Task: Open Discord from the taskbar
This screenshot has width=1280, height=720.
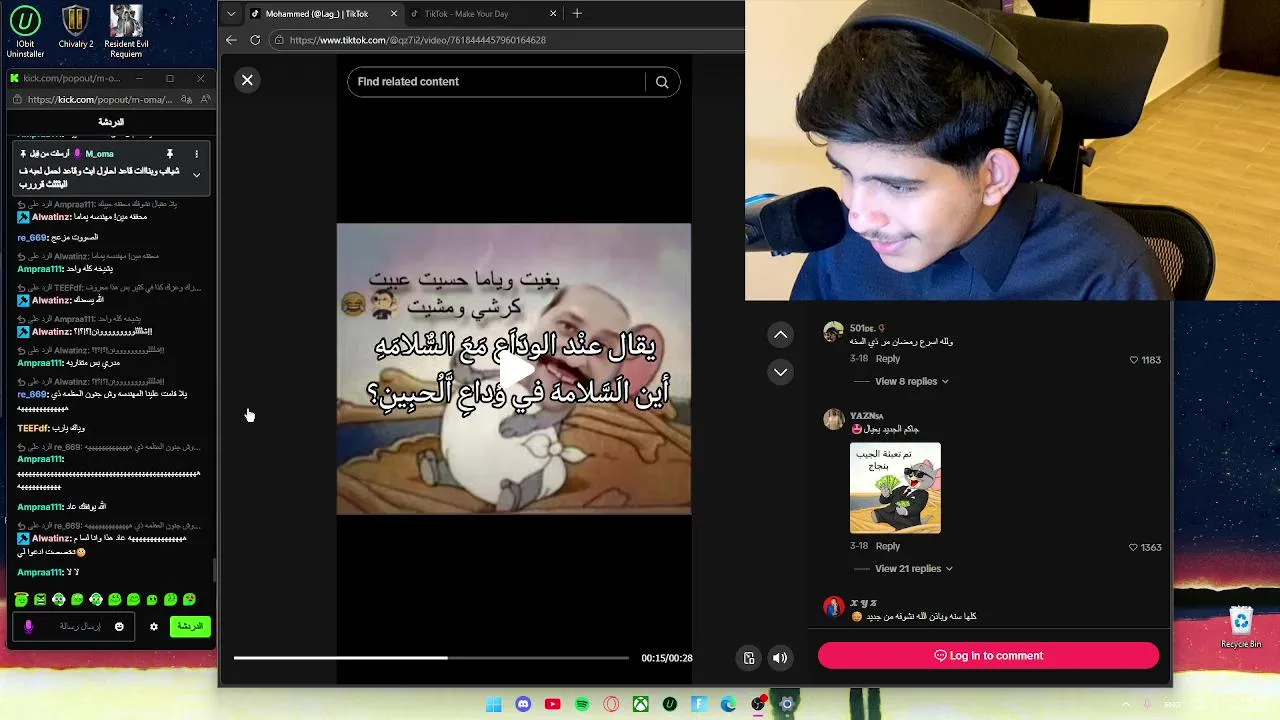Action: point(523,704)
